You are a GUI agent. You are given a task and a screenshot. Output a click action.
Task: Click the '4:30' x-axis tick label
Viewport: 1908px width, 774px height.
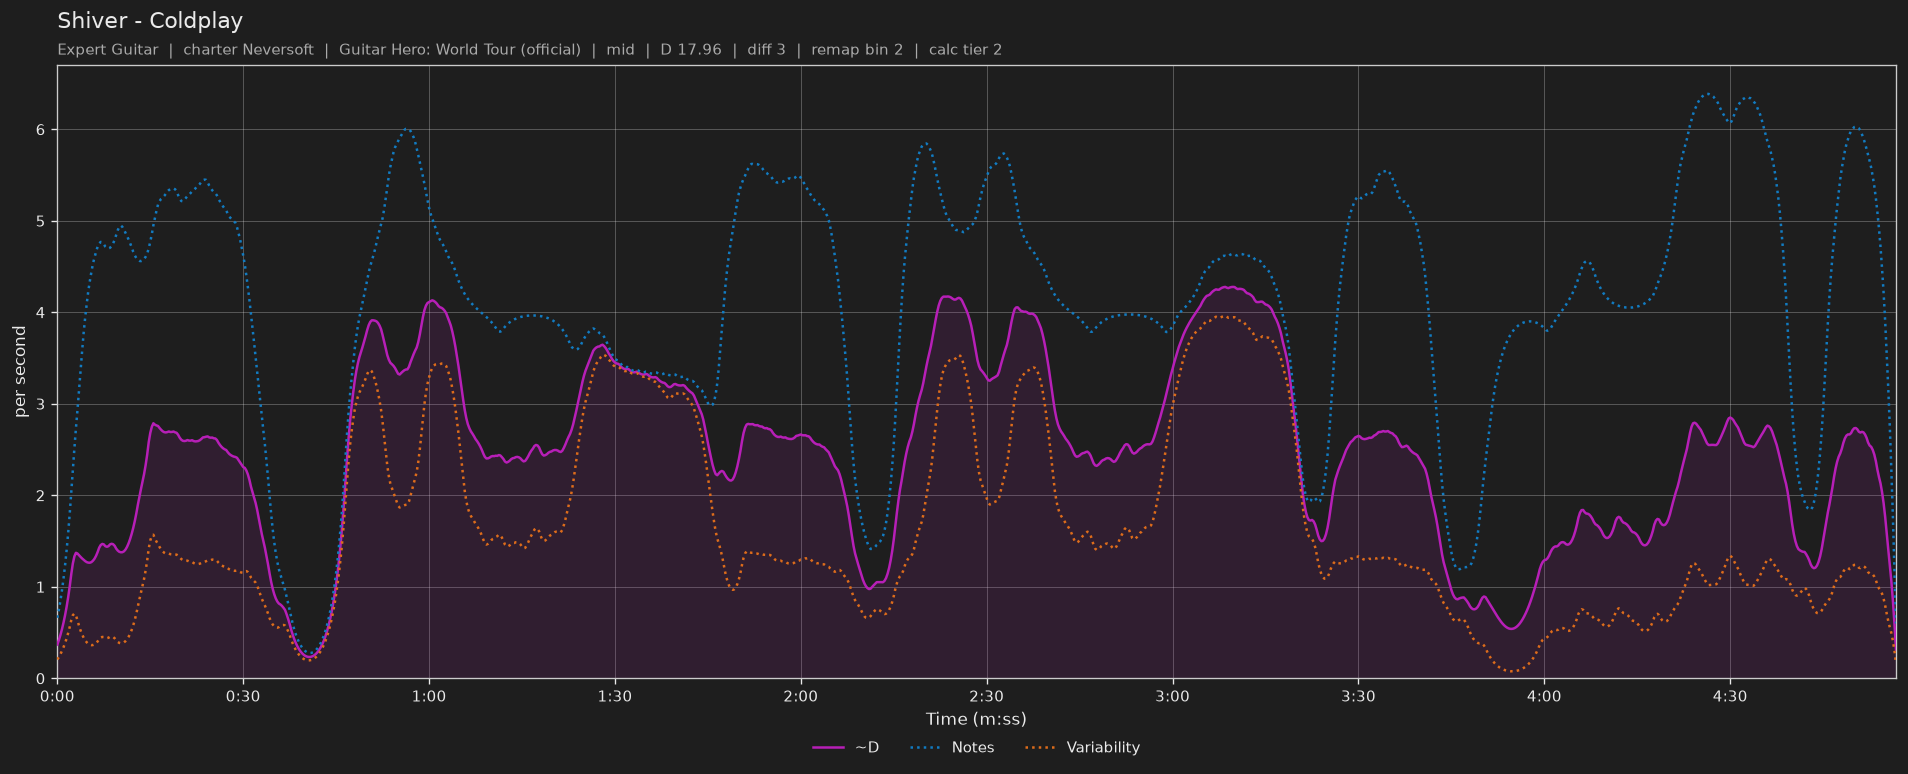(1730, 696)
